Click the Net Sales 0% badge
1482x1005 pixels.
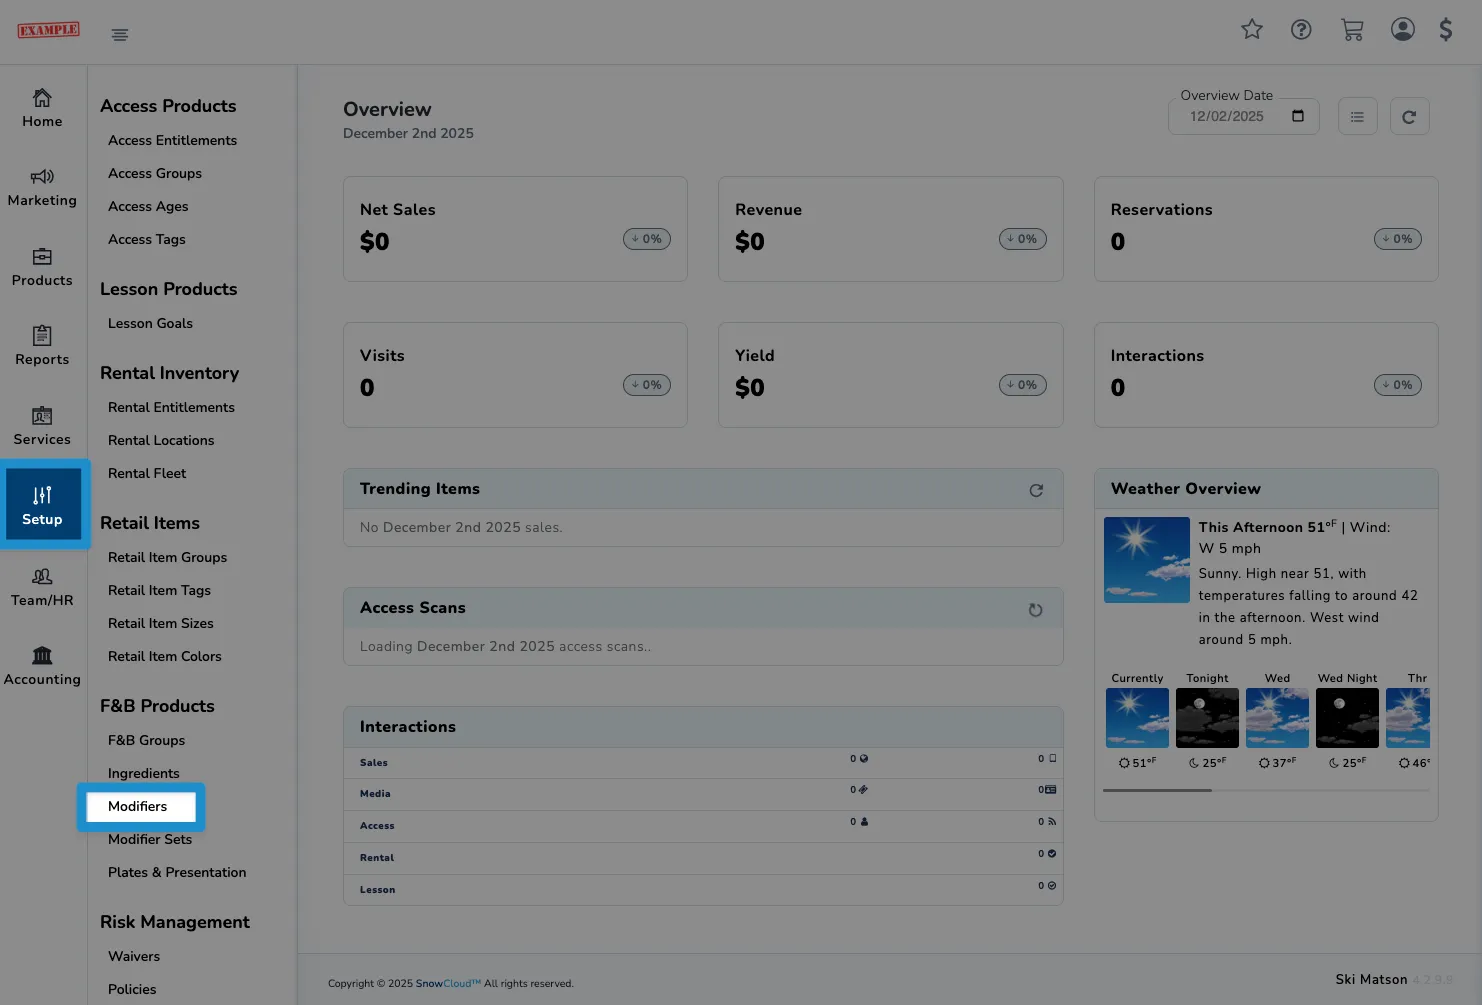point(647,239)
